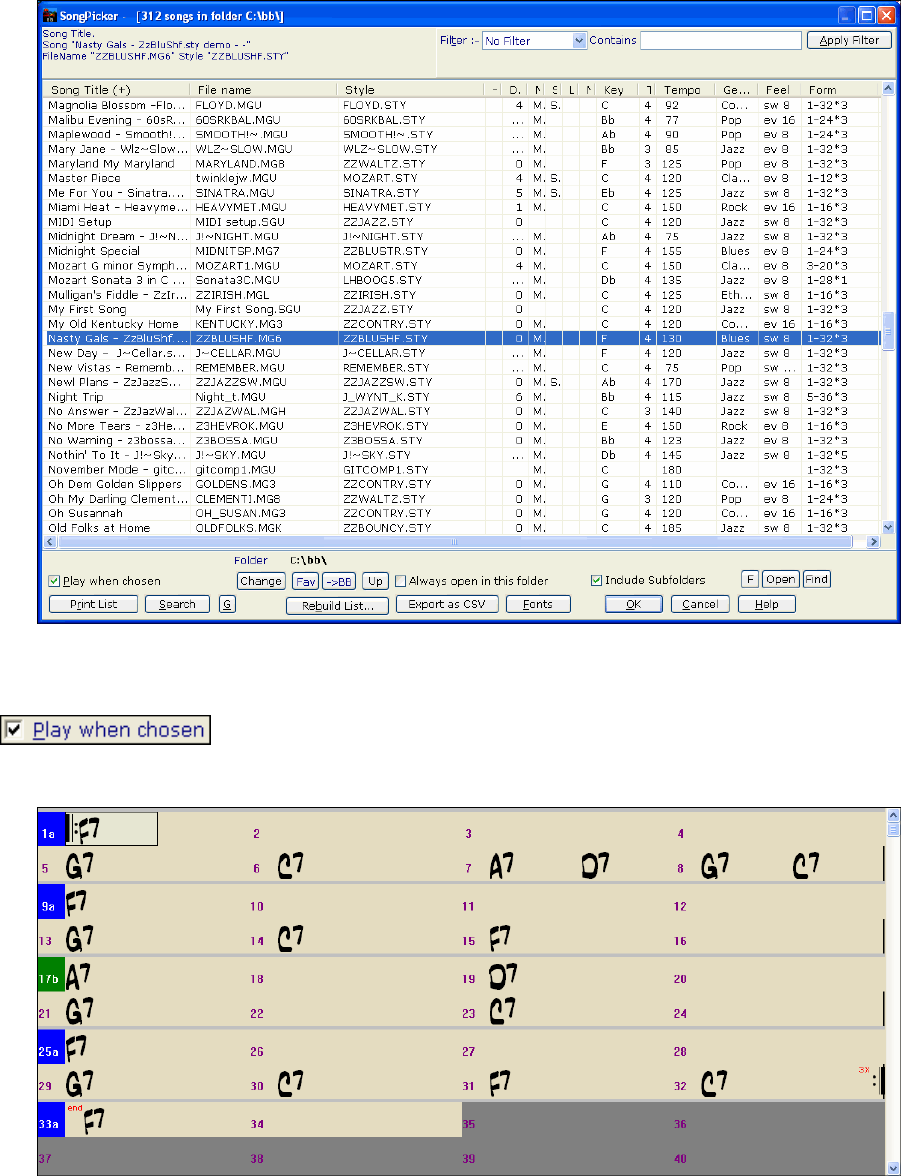Open the Filter dropdown list
The image size is (901, 1176).
579,40
